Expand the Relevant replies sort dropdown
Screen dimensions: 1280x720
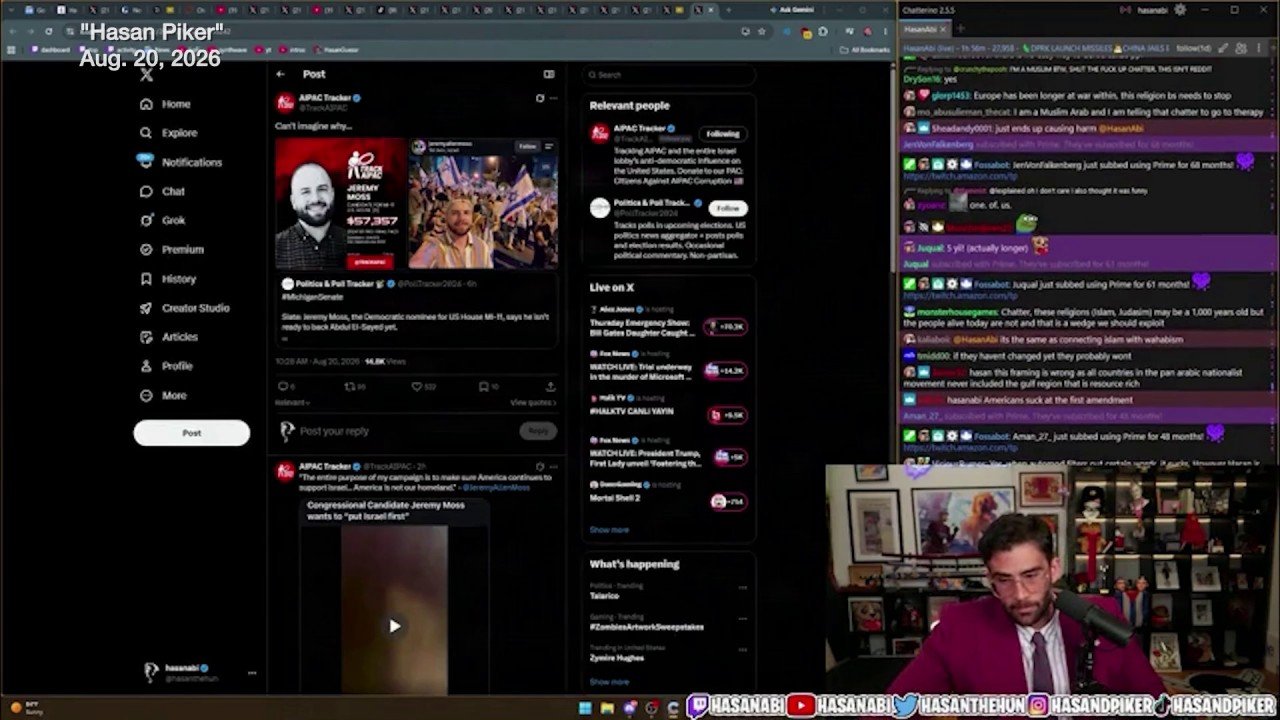click(293, 403)
